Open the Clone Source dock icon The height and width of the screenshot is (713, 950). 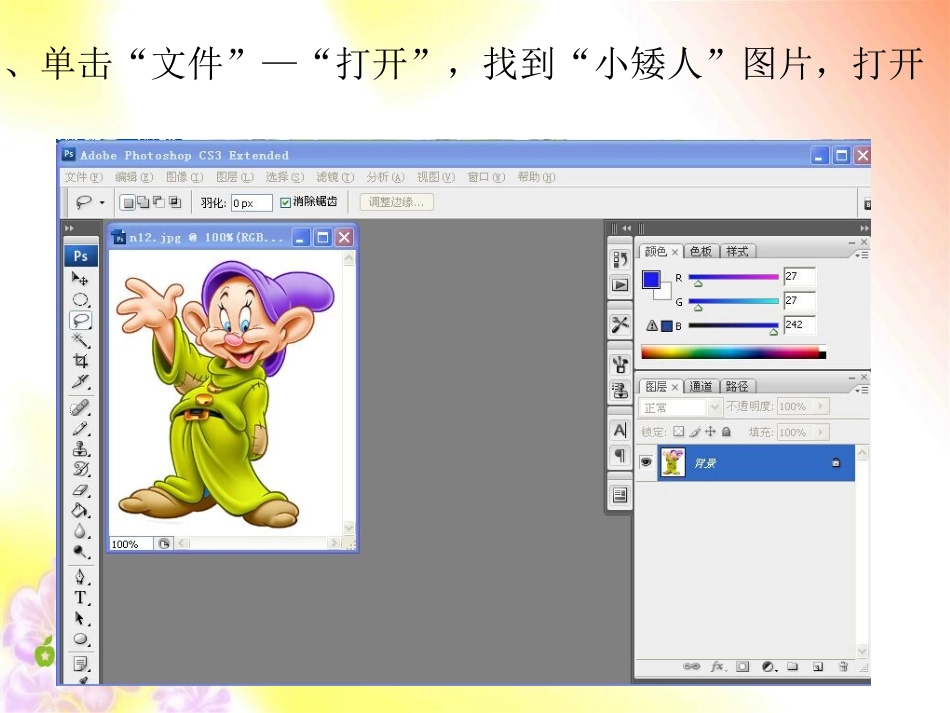pos(620,390)
